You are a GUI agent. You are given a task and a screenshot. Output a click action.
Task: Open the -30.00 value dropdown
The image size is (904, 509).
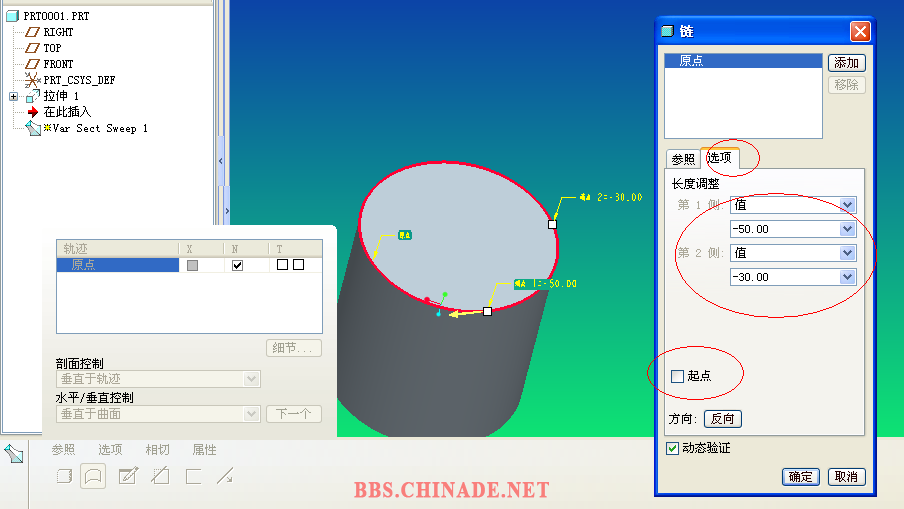[x=848, y=277]
